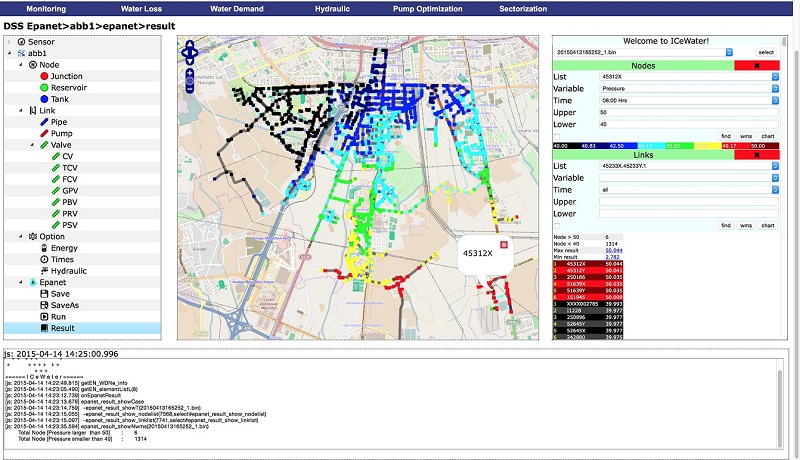Click find in Links section

(x=726, y=225)
